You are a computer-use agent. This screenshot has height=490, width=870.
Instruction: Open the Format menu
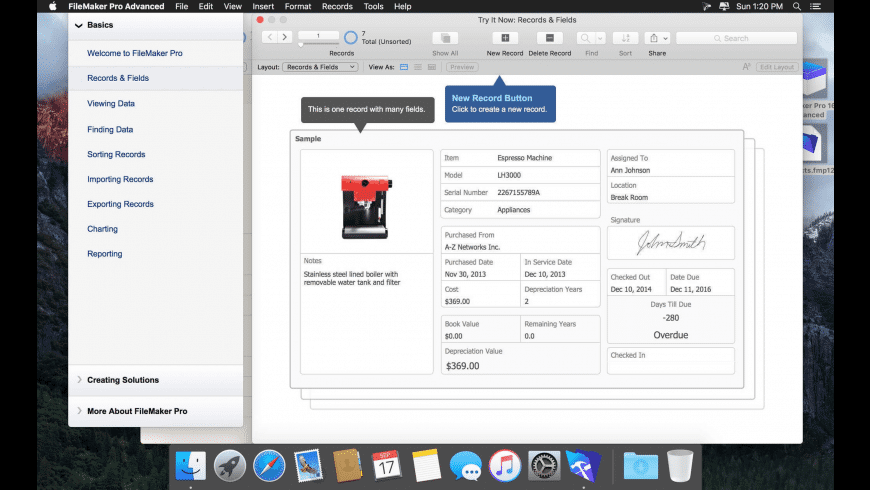point(298,7)
